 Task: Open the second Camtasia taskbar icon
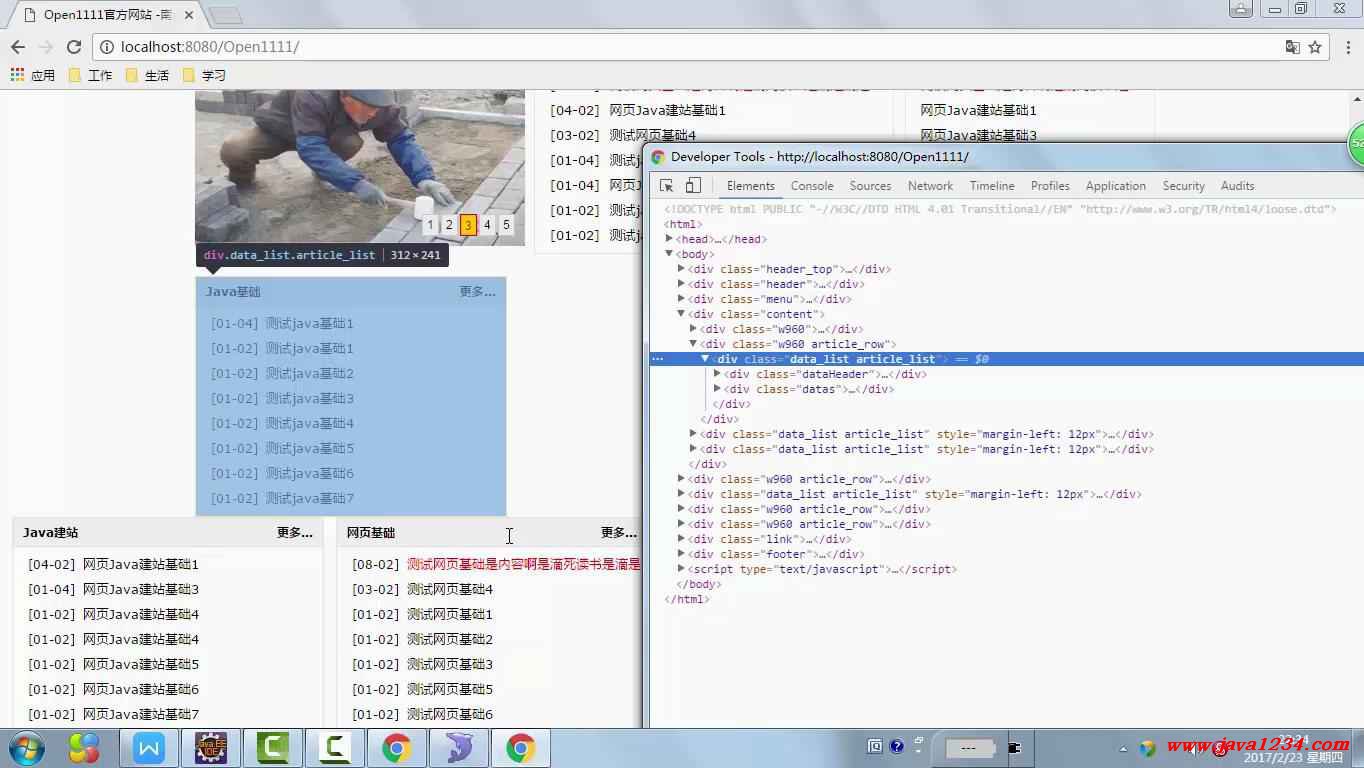coord(334,748)
